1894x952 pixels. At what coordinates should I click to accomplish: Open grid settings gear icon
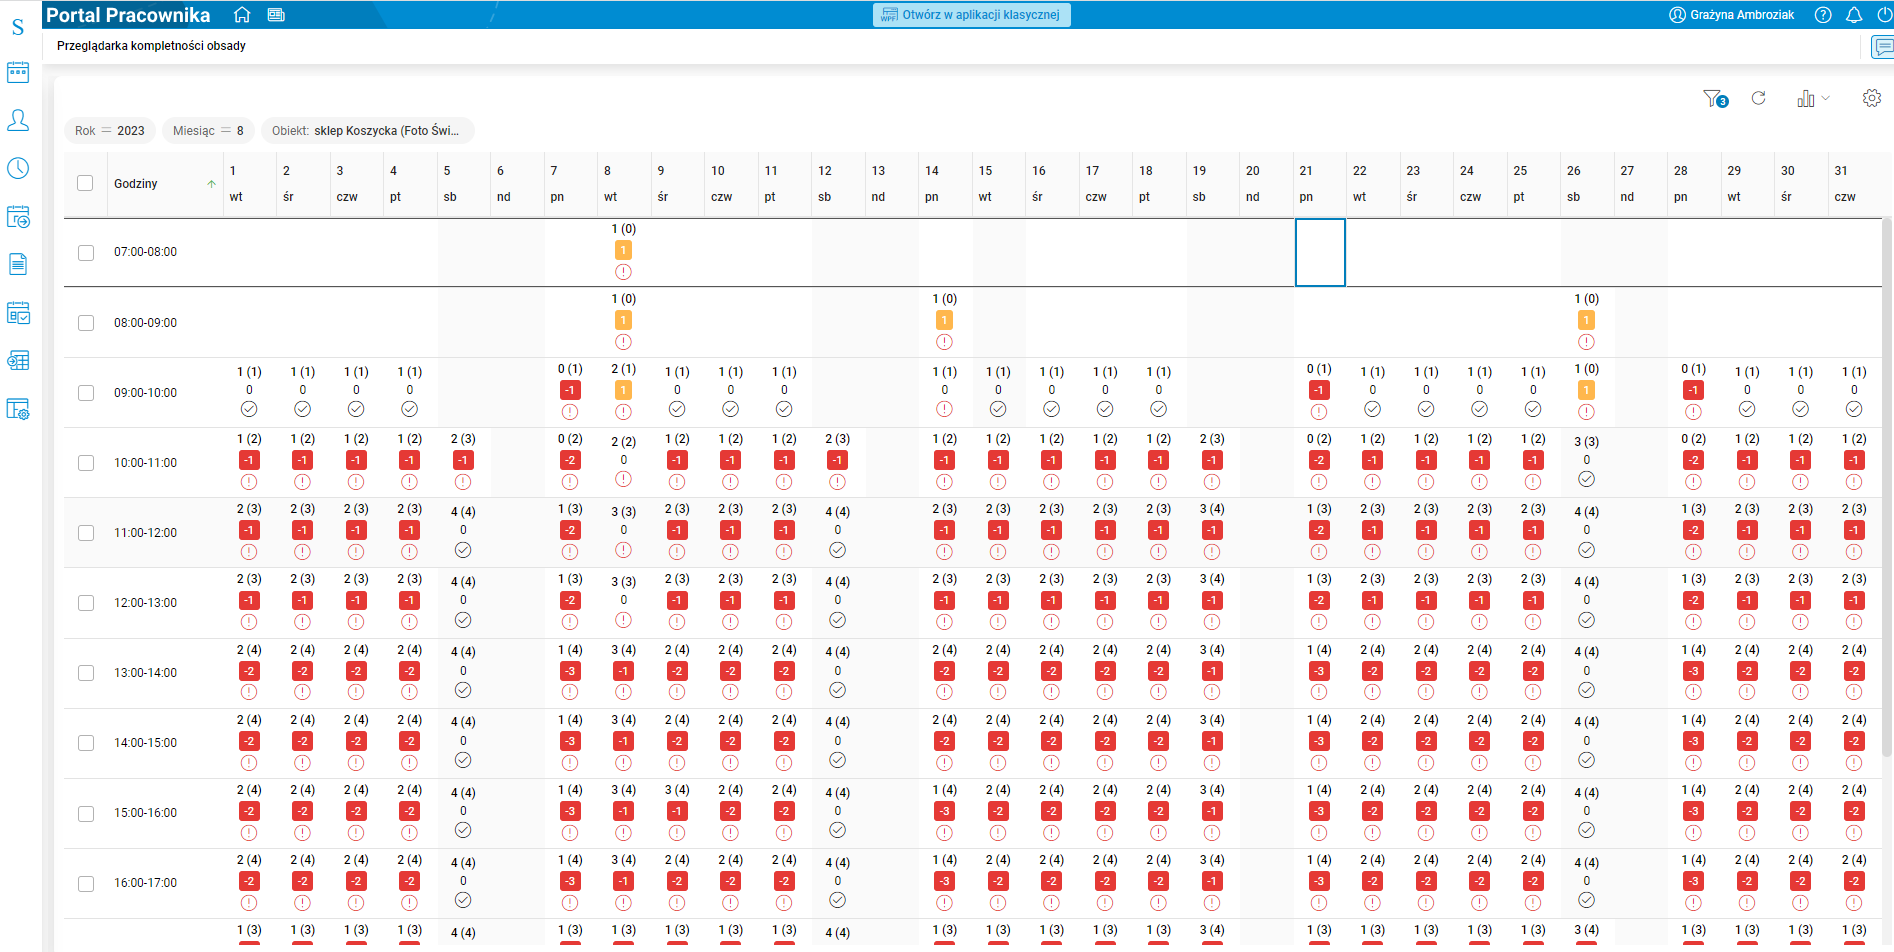(1872, 98)
